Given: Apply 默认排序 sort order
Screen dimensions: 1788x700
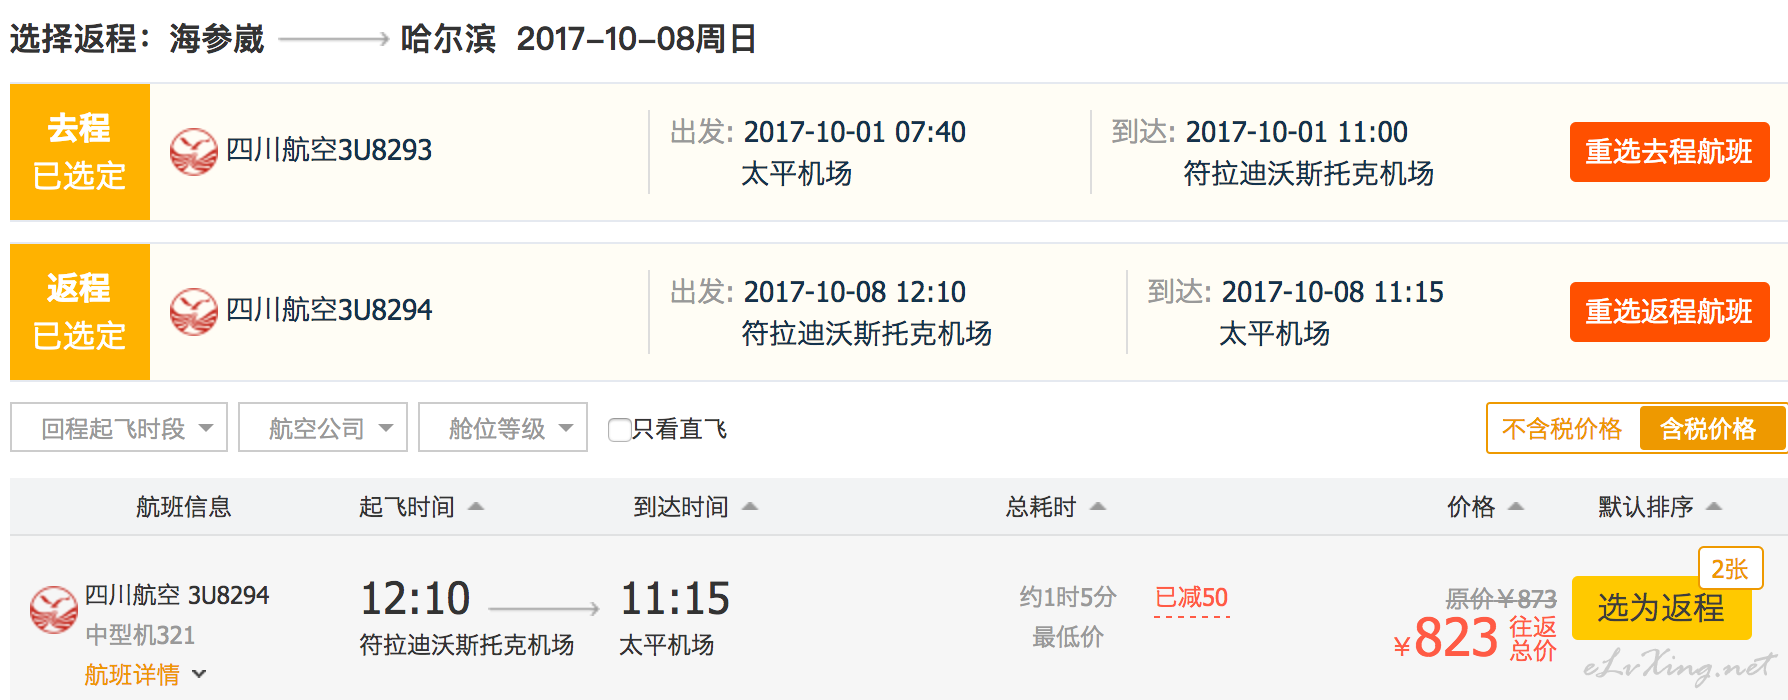Looking at the screenshot, I should click(x=1660, y=507).
